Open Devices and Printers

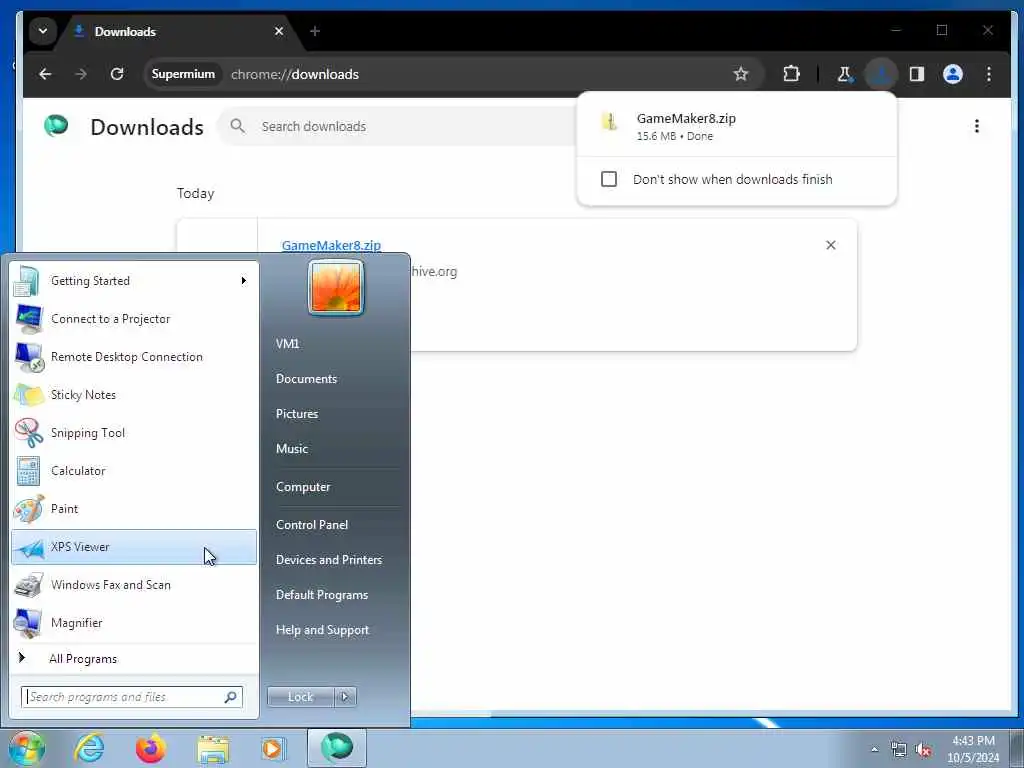pyautogui.click(x=329, y=560)
